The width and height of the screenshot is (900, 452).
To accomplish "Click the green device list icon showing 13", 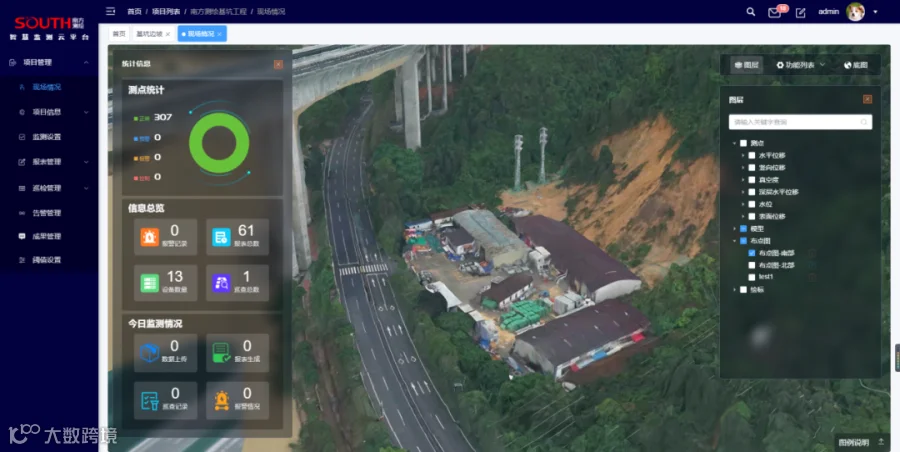I will click(149, 283).
